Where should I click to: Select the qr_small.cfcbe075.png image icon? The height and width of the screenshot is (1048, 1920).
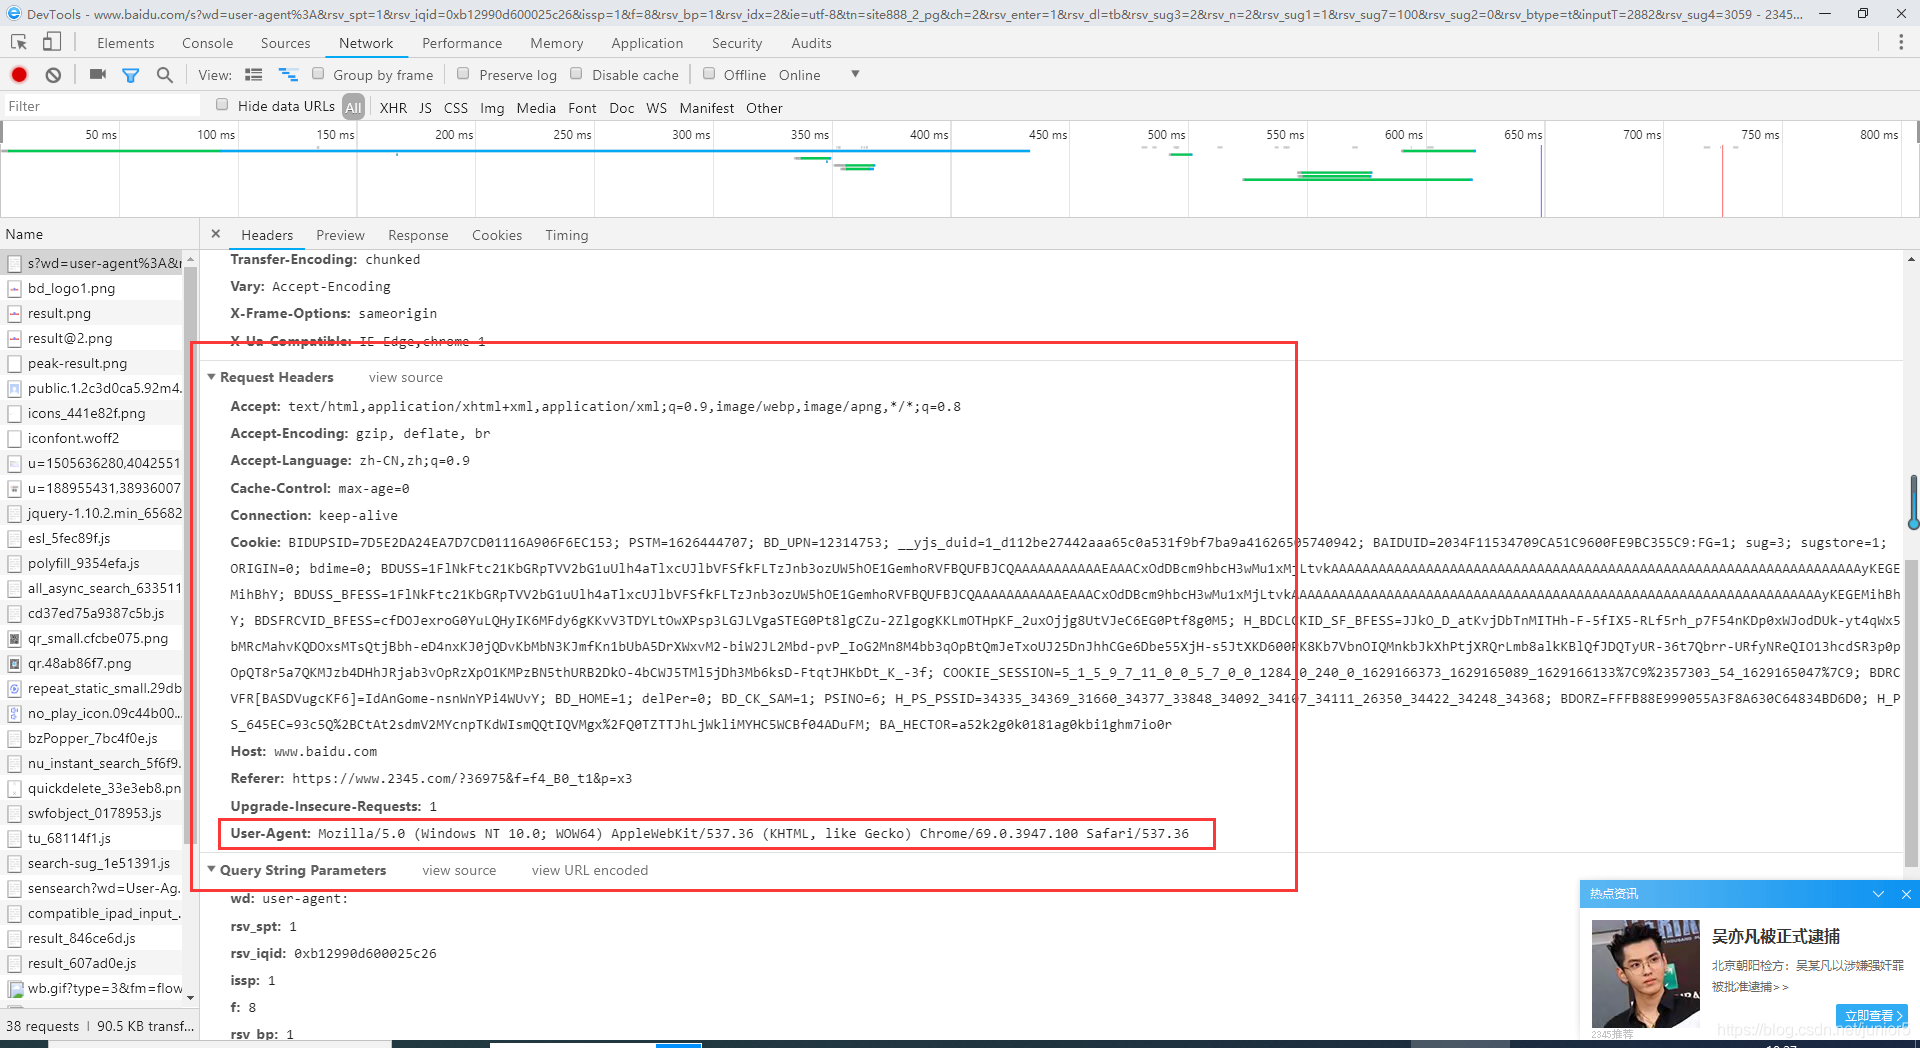(14, 638)
